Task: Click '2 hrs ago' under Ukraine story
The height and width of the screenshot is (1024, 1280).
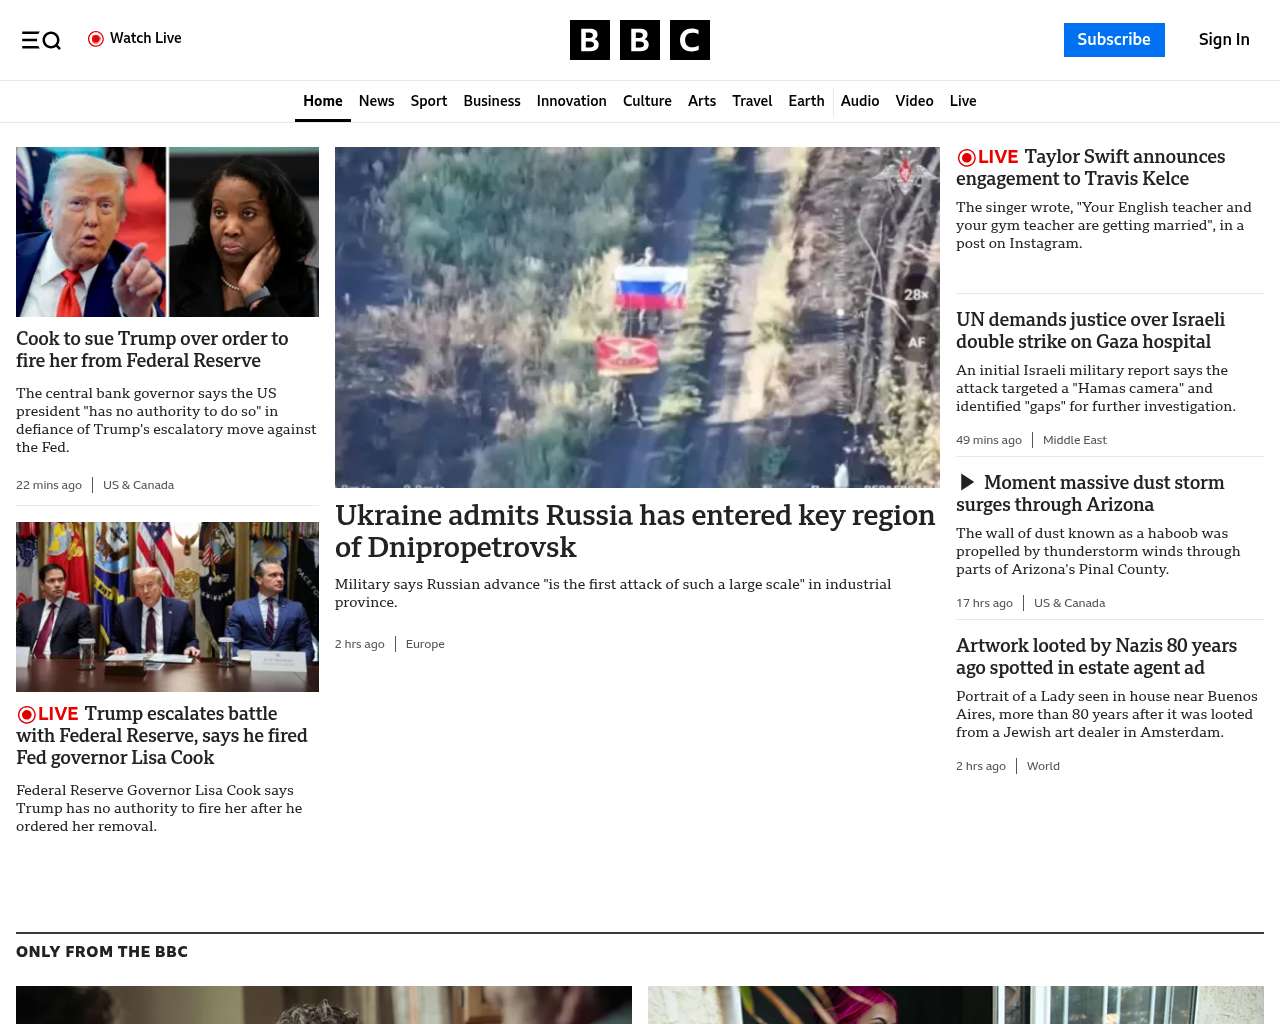Action: pyautogui.click(x=360, y=644)
